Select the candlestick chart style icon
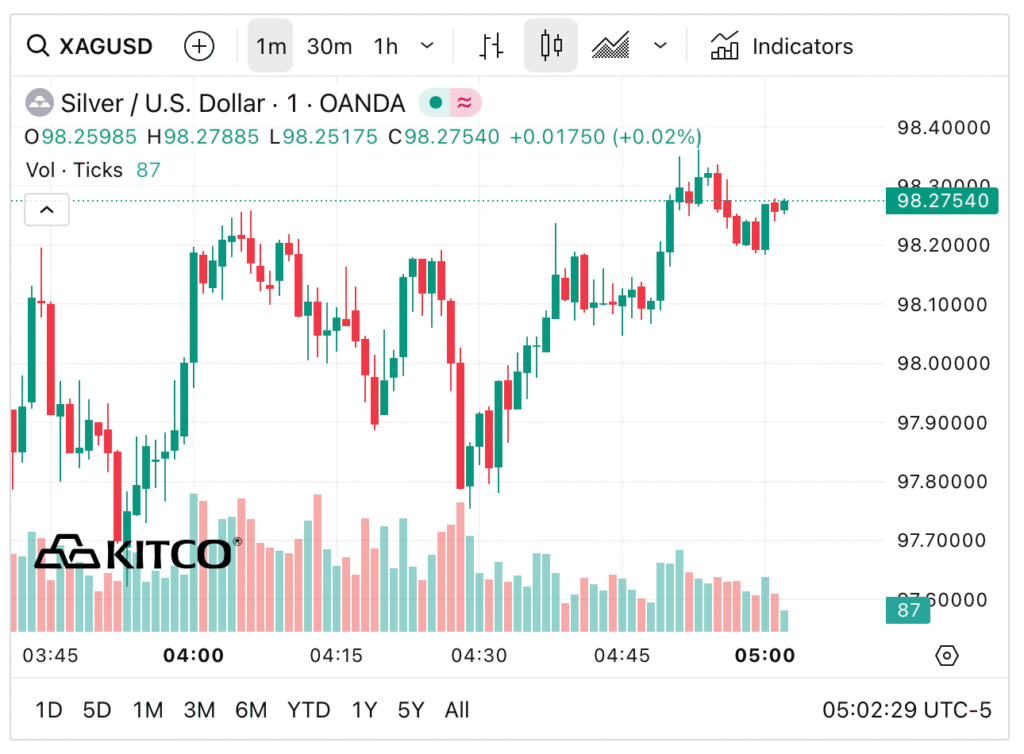 (551, 46)
